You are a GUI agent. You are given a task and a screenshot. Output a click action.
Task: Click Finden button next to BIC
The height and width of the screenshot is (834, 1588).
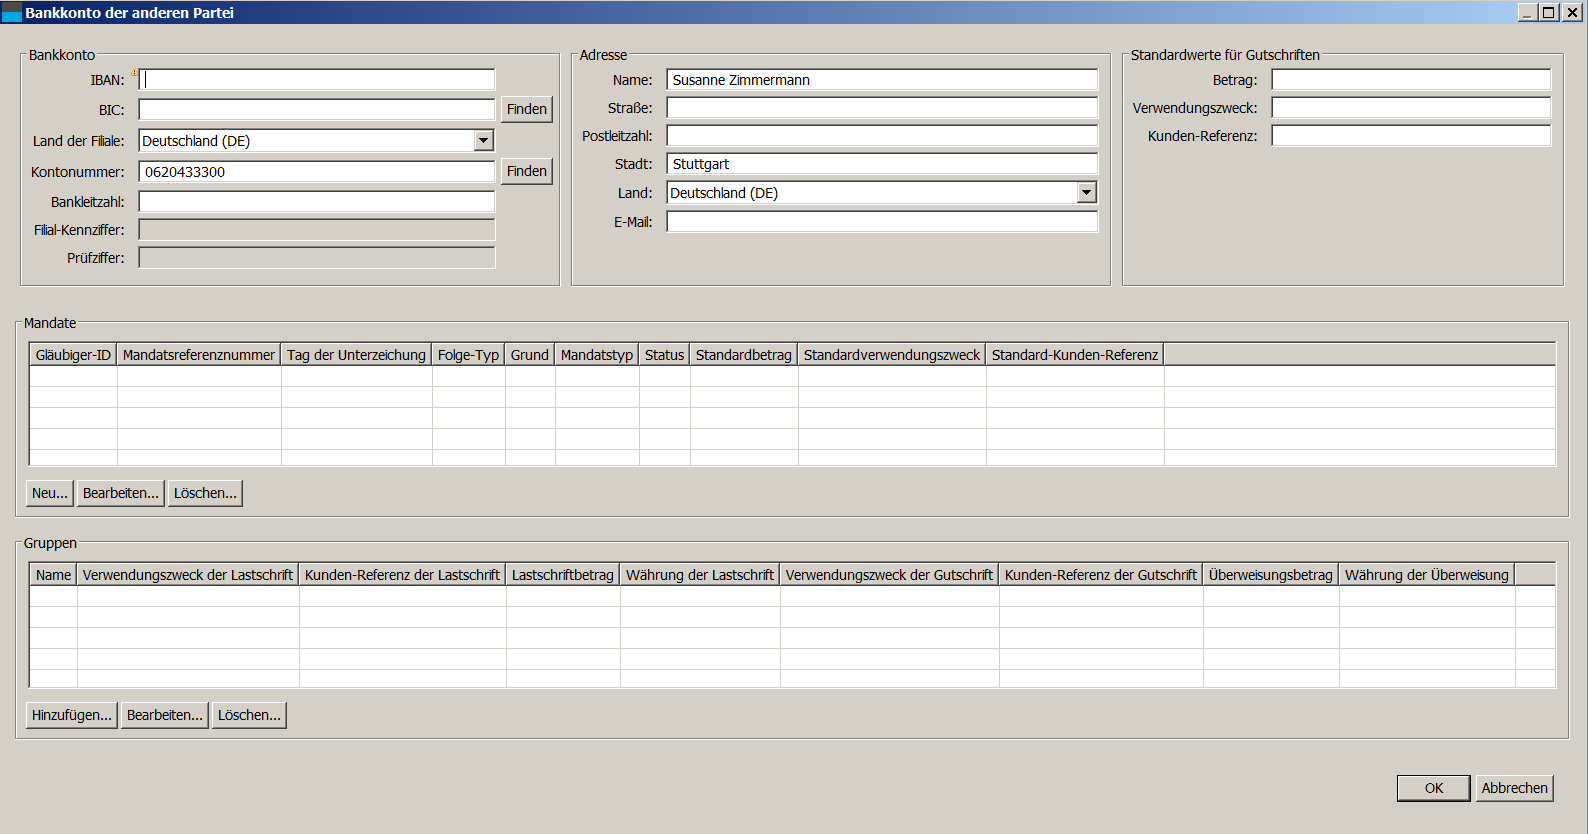(527, 109)
